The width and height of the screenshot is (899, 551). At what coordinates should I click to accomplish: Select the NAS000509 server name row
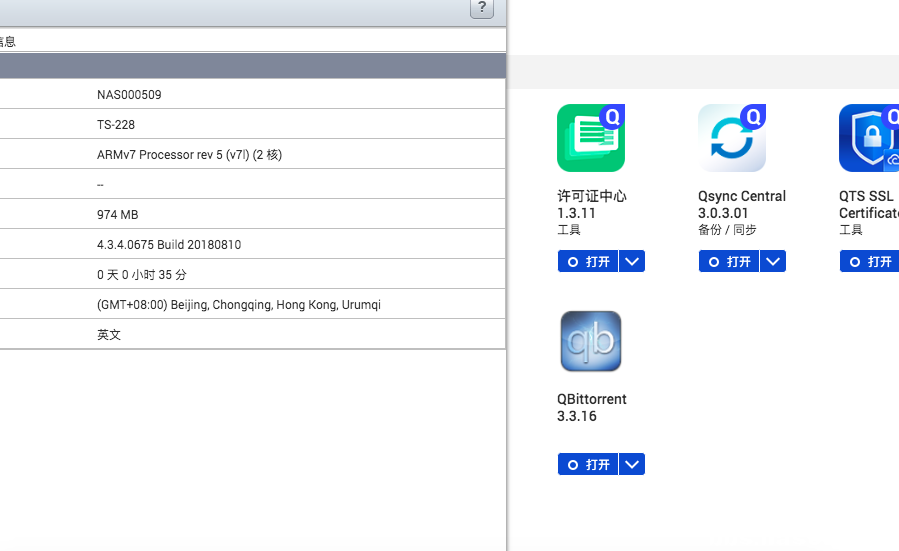[x=129, y=95]
